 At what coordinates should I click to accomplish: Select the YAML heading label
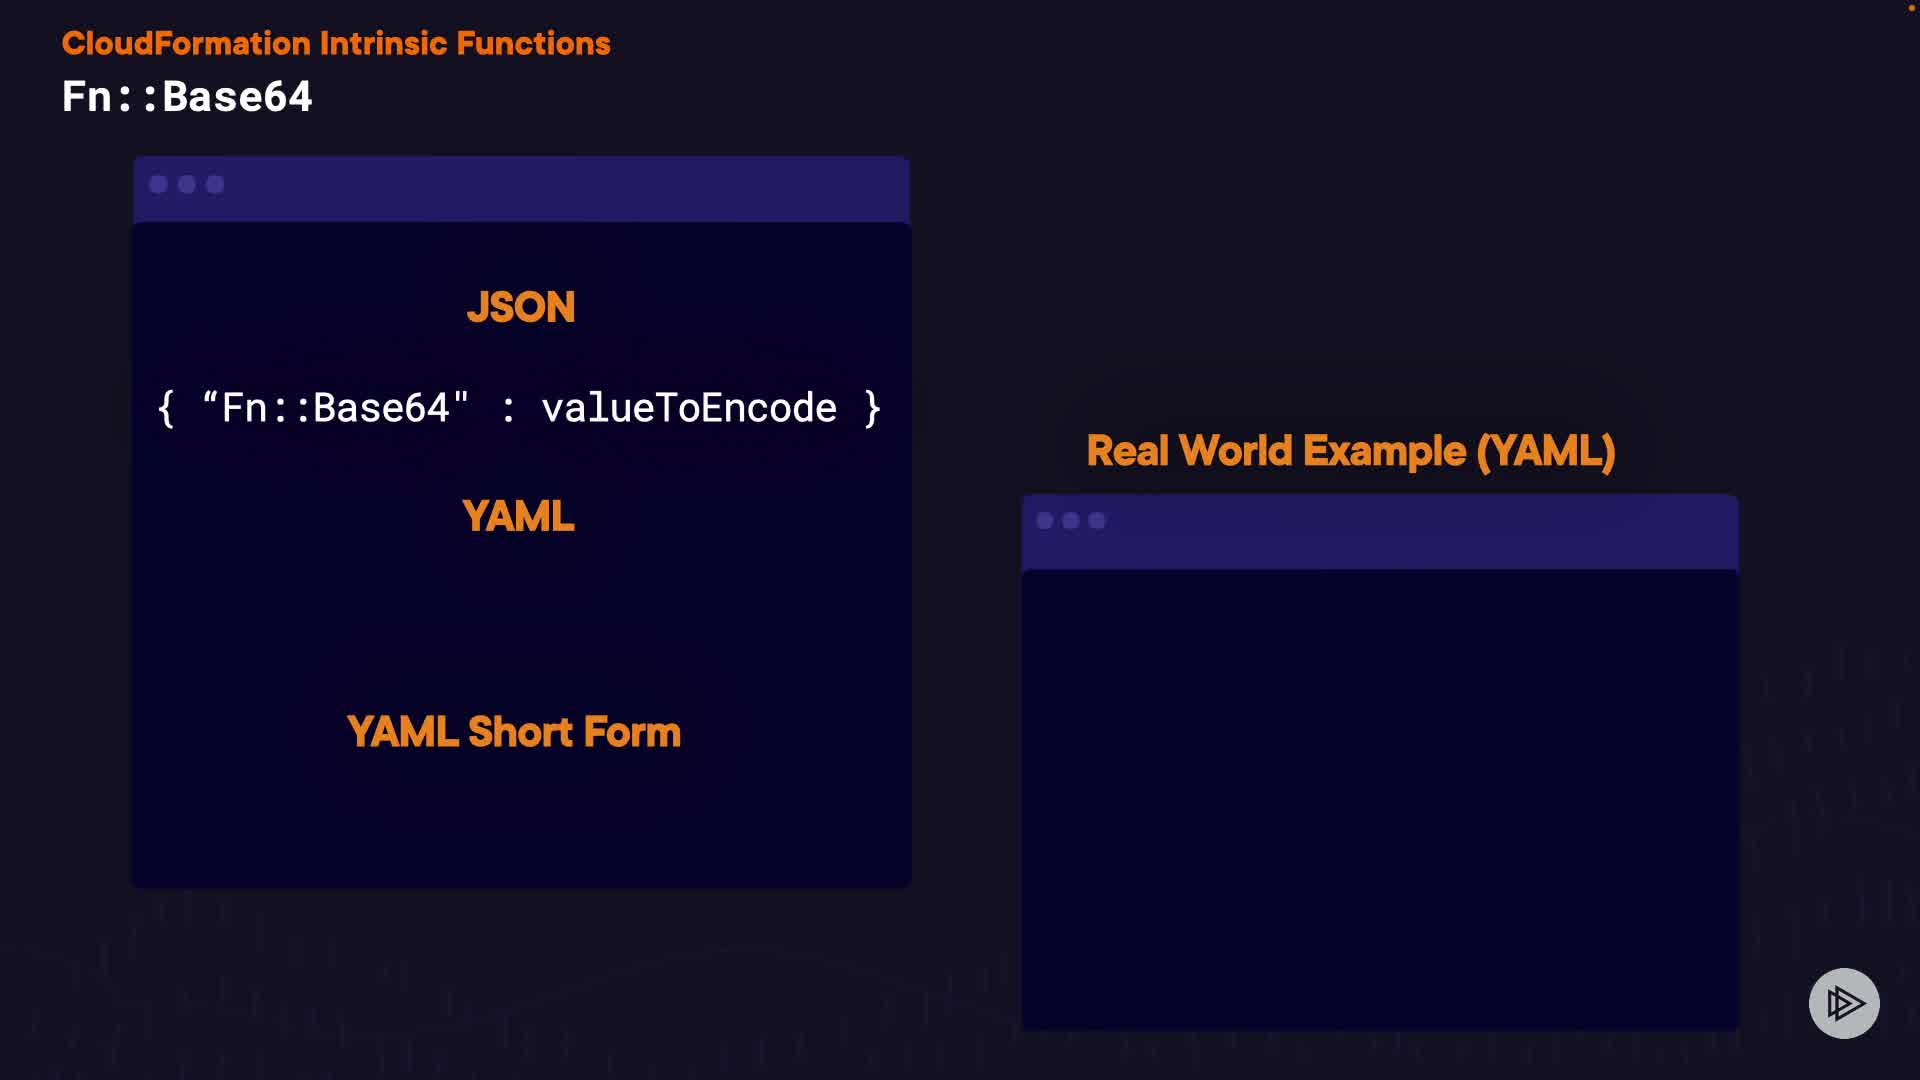pos(518,517)
